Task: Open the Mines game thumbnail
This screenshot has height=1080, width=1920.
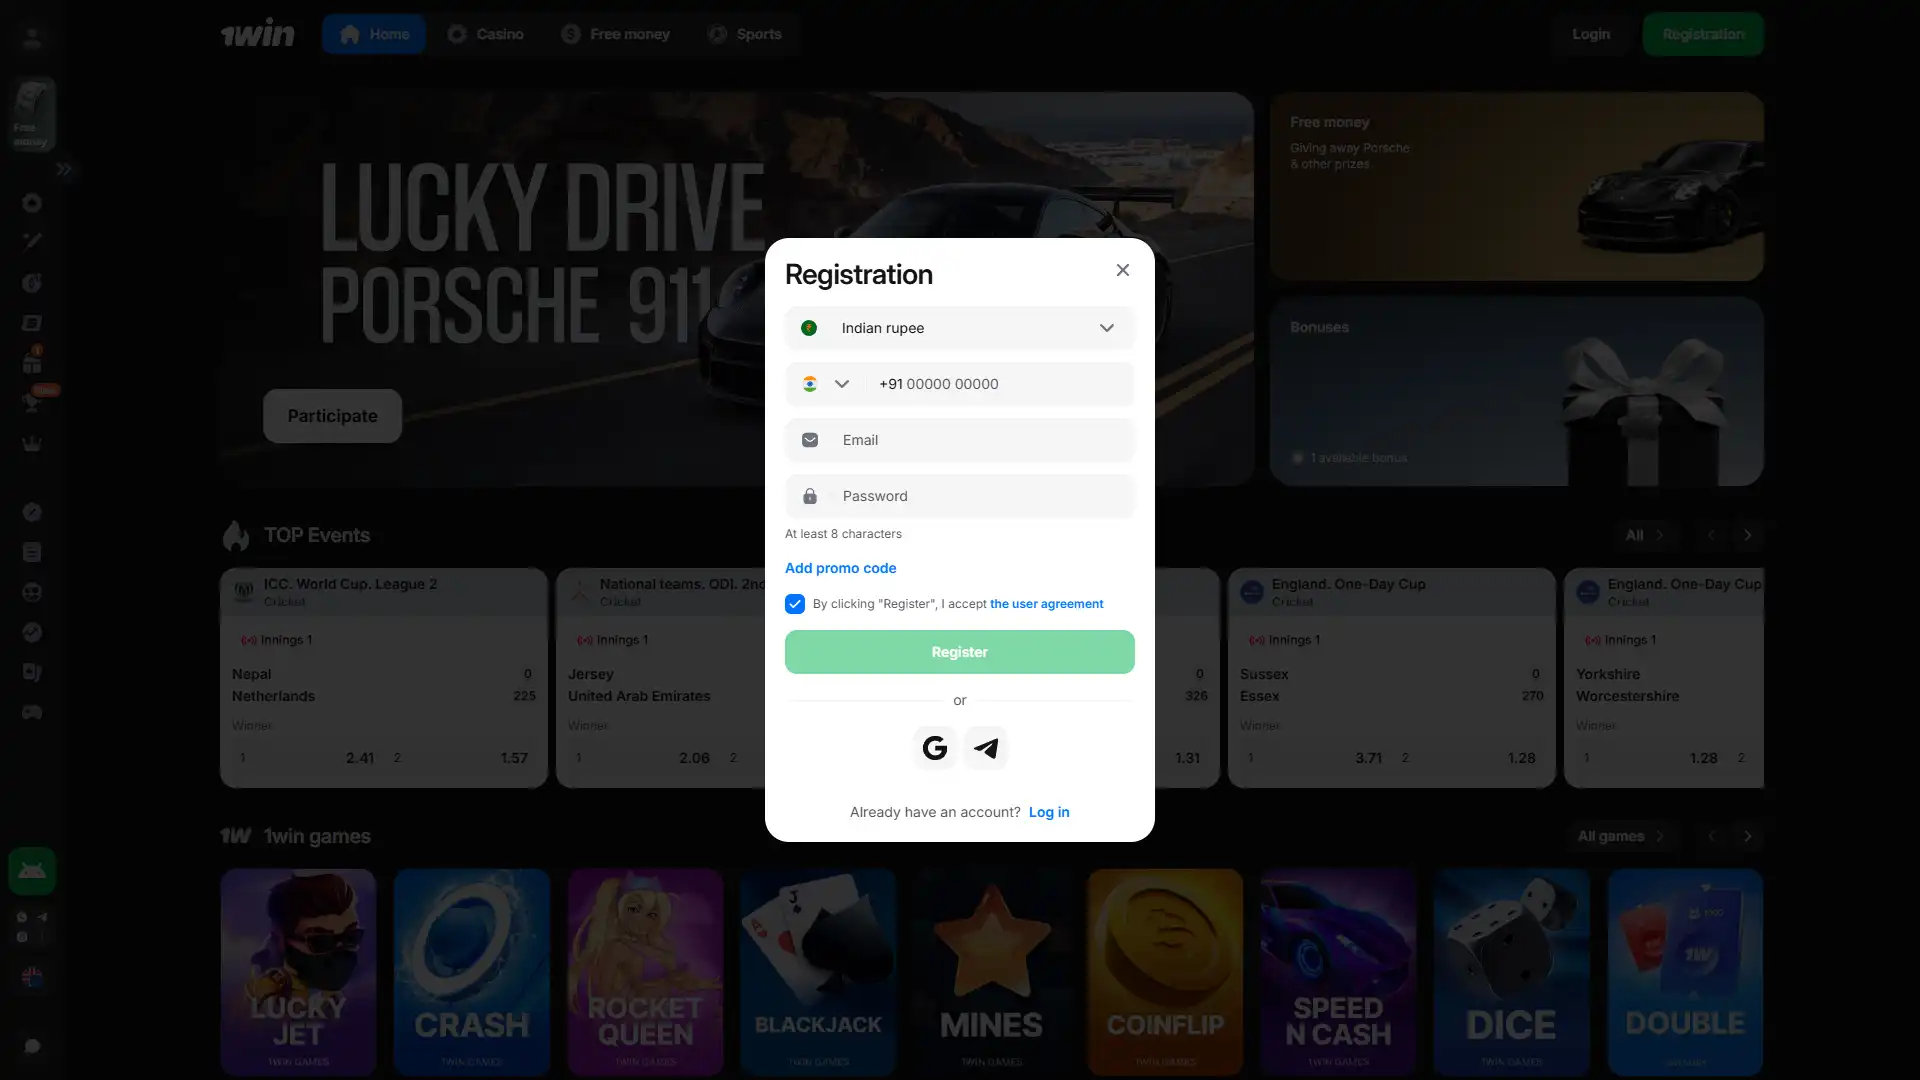Action: tap(991, 972)
